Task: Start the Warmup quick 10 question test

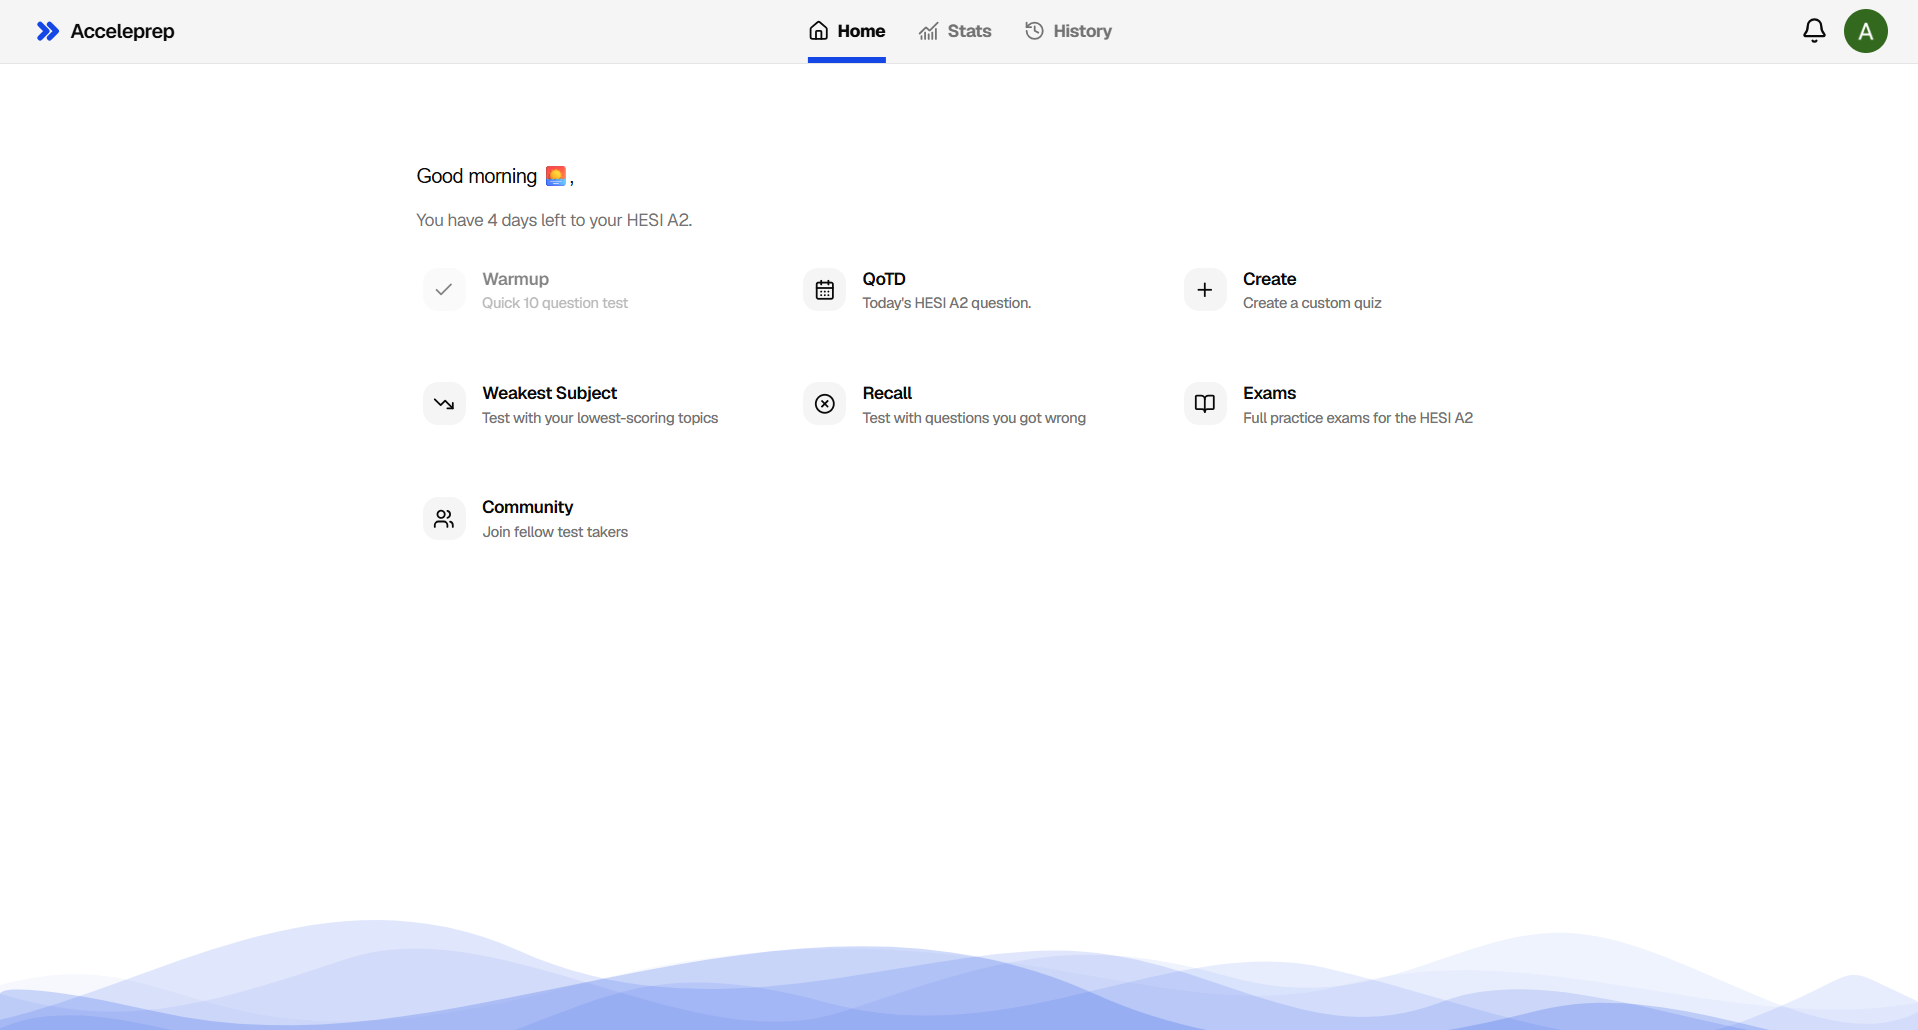Action: [555, 303]
